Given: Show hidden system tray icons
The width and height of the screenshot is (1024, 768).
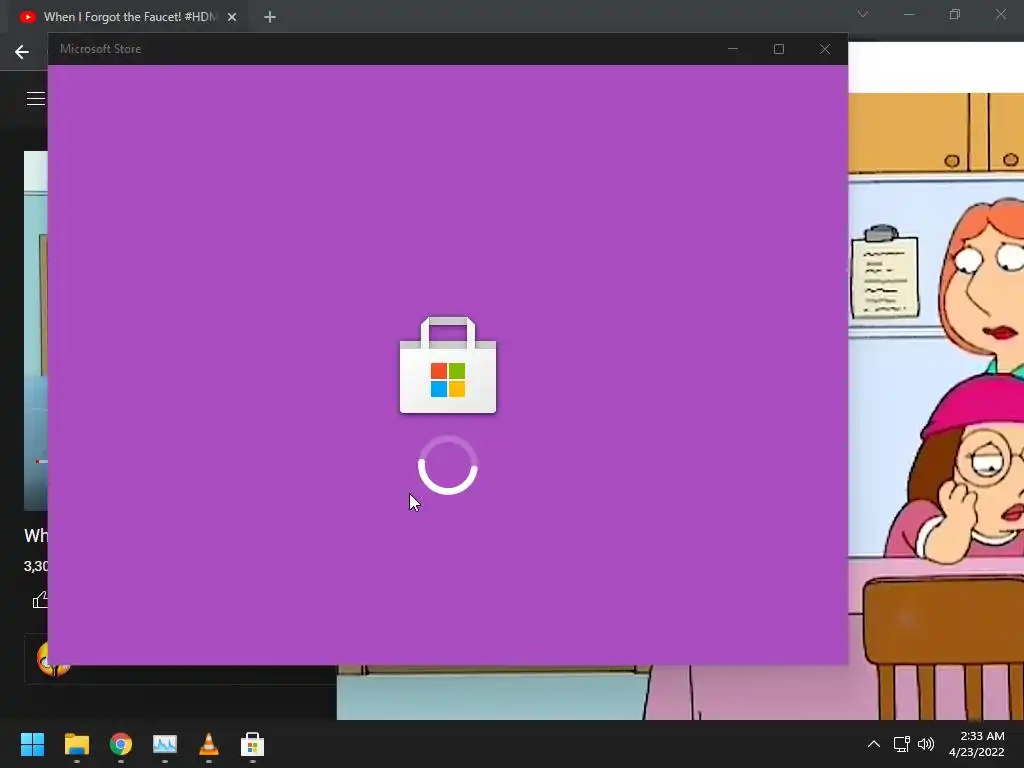Looking at the screenshot, I should (874, 744).
